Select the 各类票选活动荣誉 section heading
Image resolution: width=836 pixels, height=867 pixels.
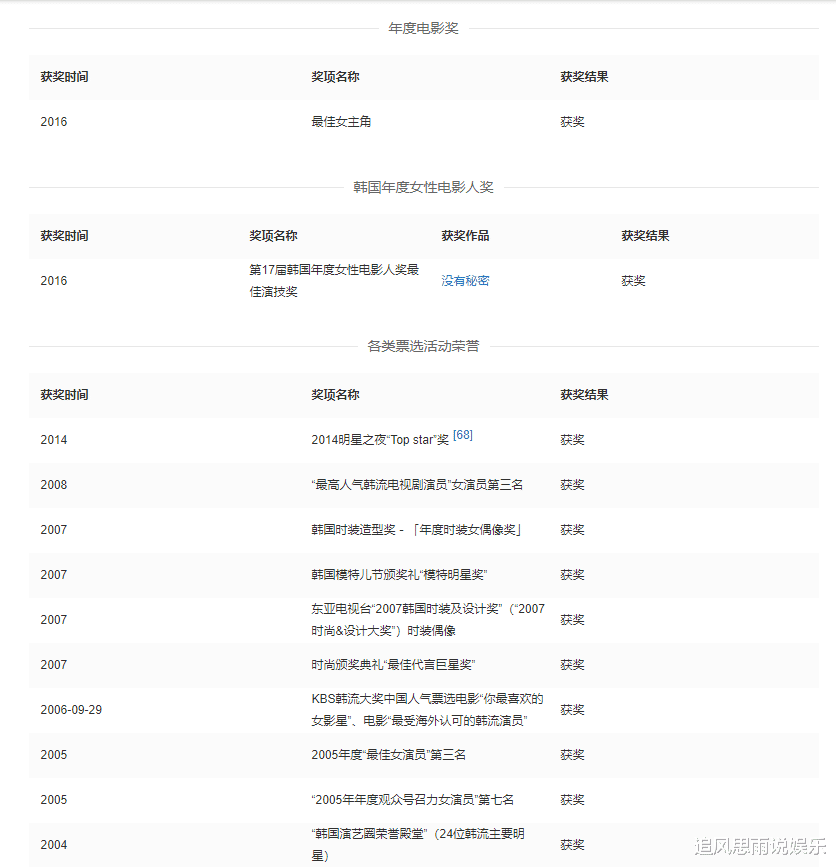pyautogui.click(x=424, y=347)
